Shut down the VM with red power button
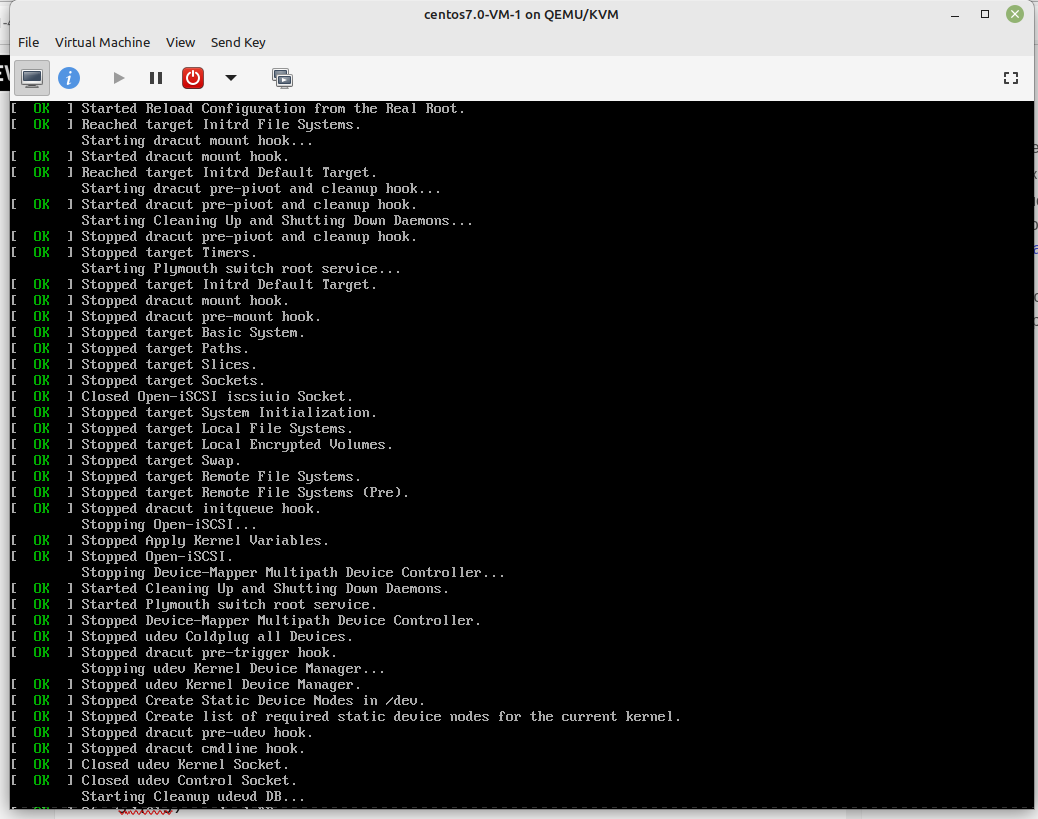This screenshot has width=1038, height=819. 193,78
